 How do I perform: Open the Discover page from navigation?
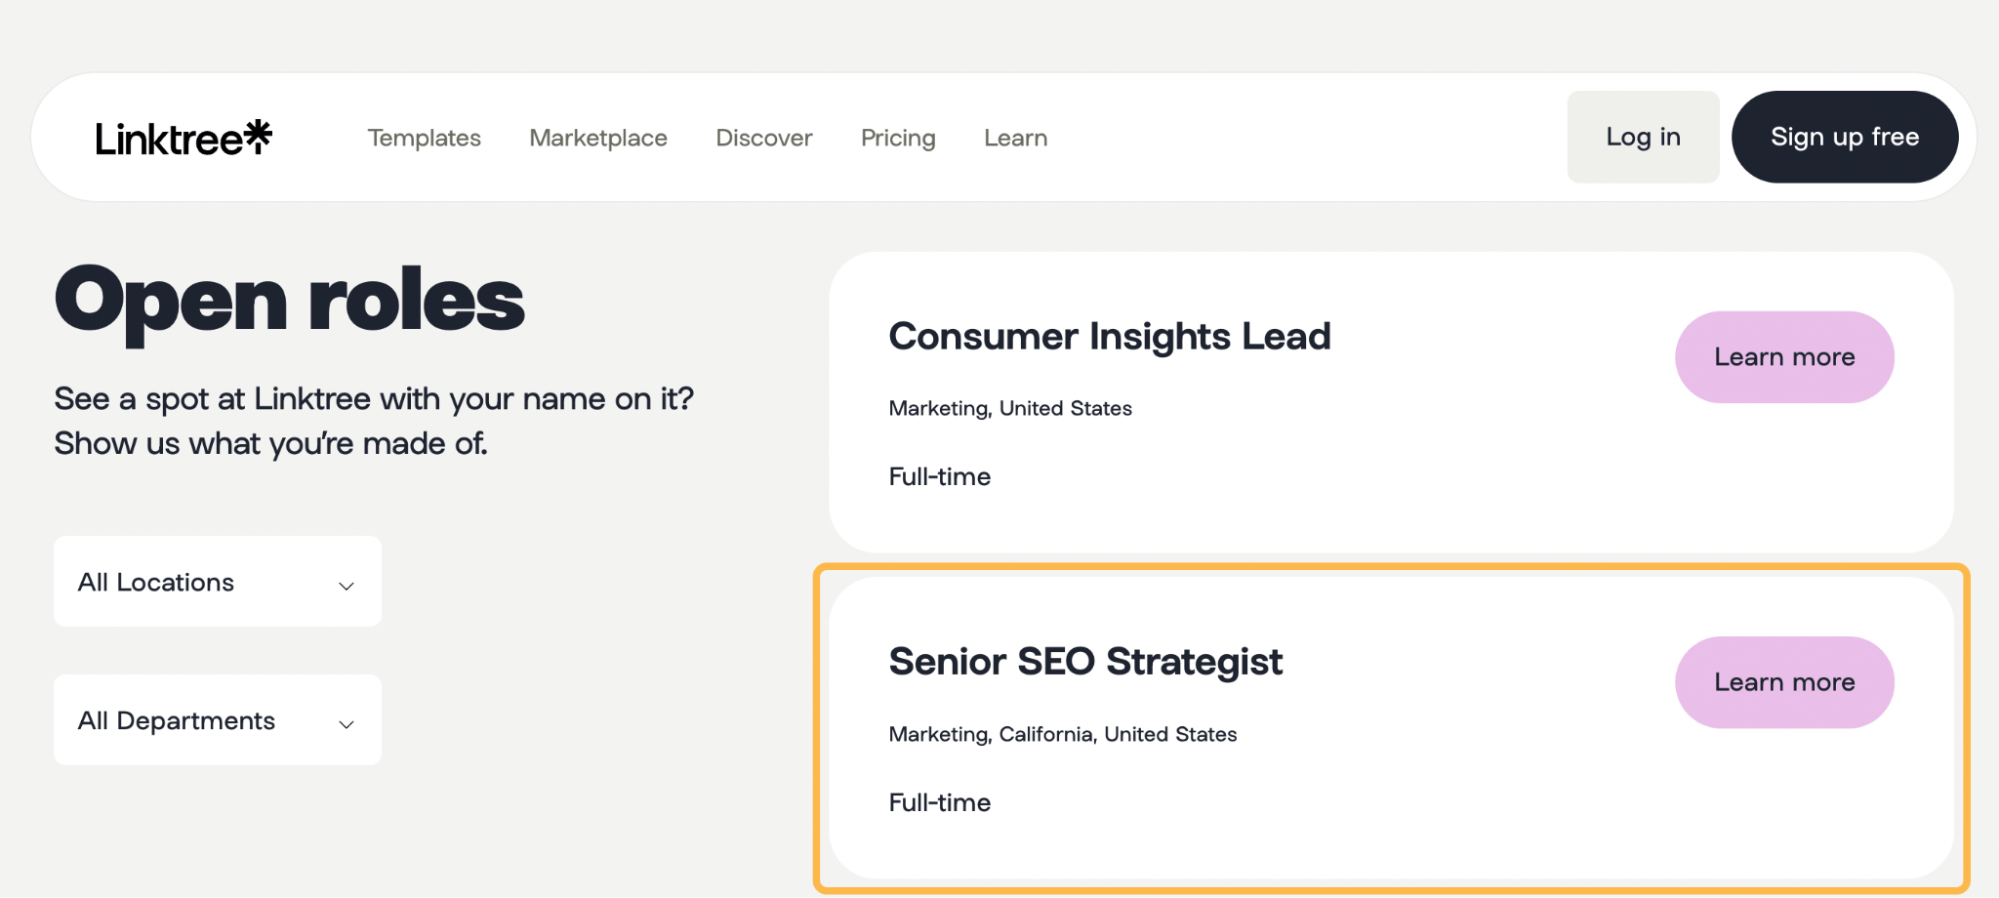click(763, 137)
